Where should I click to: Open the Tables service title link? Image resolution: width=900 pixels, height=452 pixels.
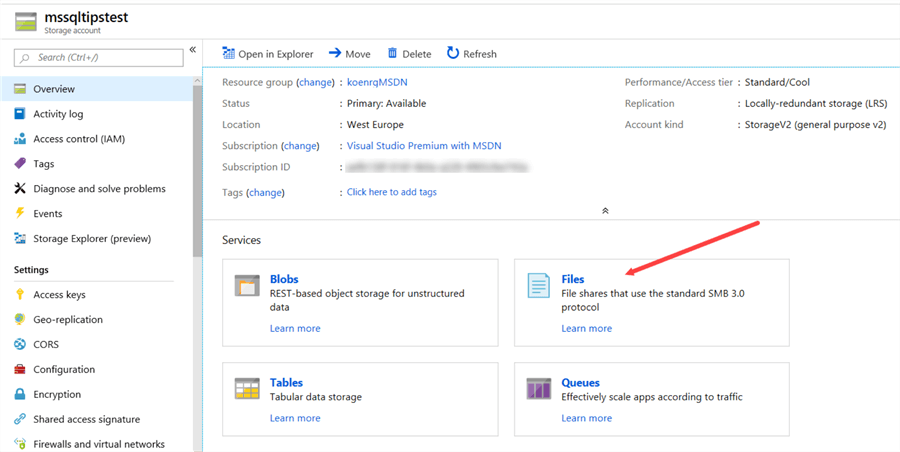coord(286,383)
